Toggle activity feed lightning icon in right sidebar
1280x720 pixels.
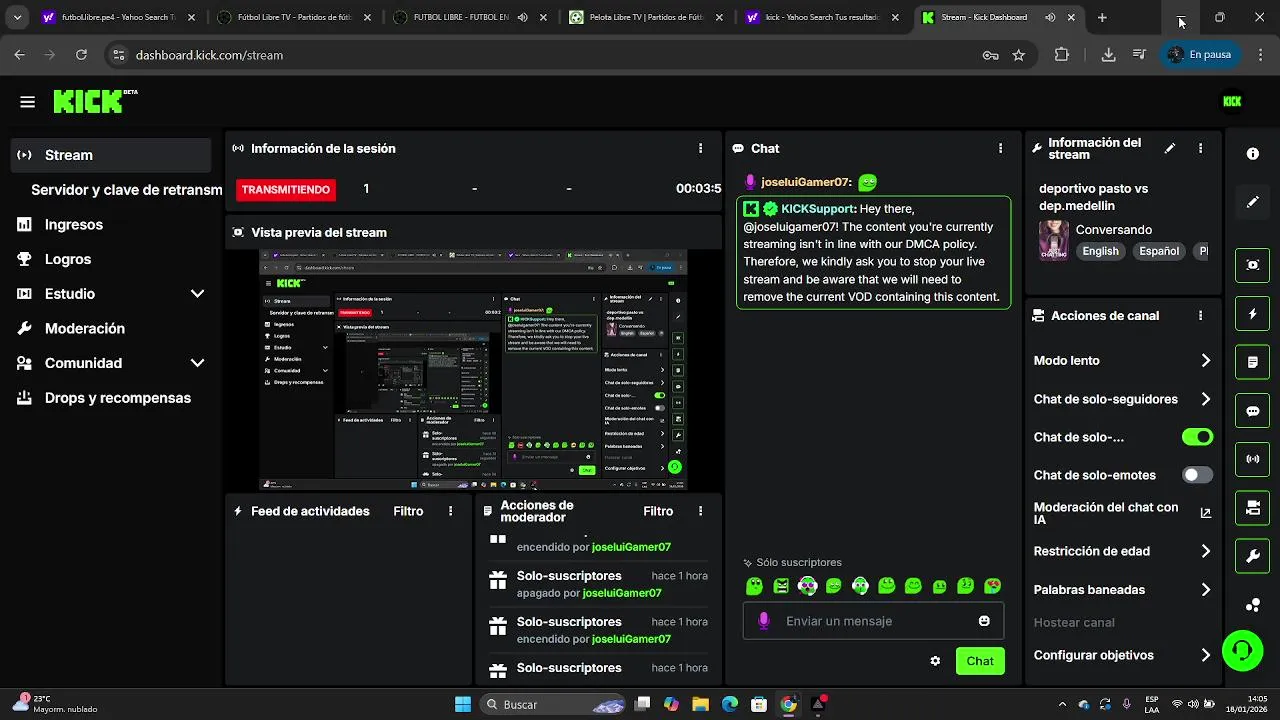click(x=1253, y=314)
